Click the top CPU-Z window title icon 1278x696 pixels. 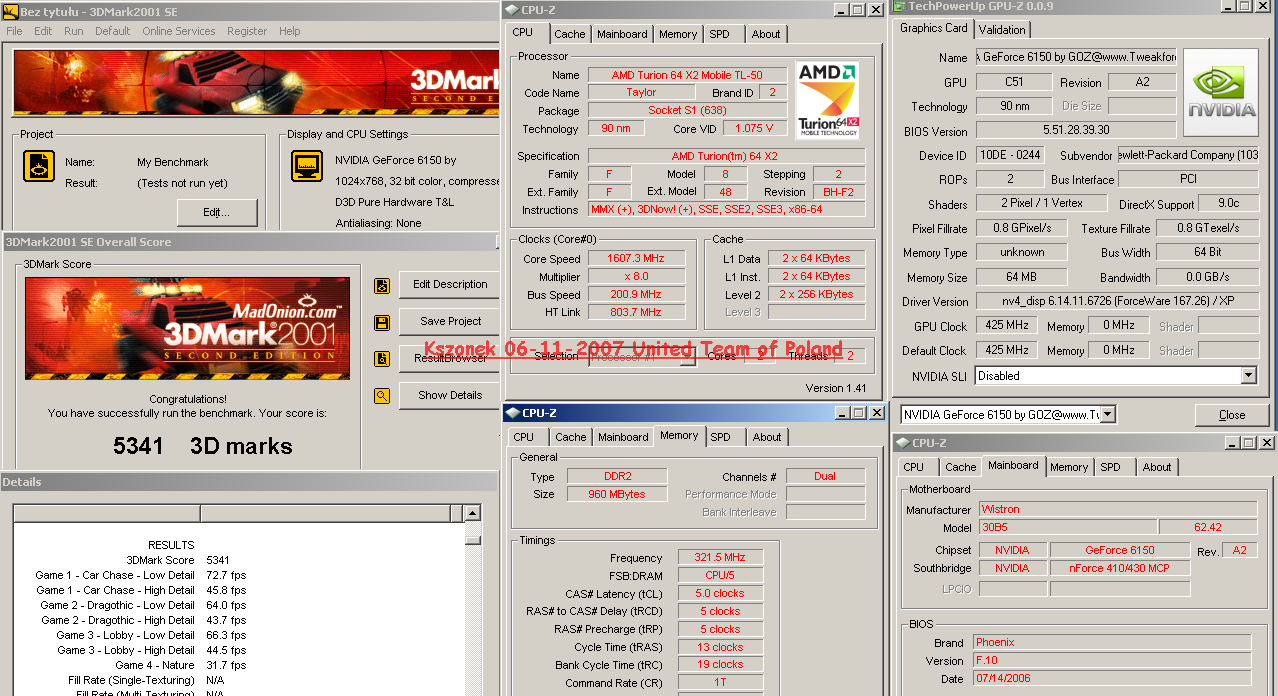[512, 10]
